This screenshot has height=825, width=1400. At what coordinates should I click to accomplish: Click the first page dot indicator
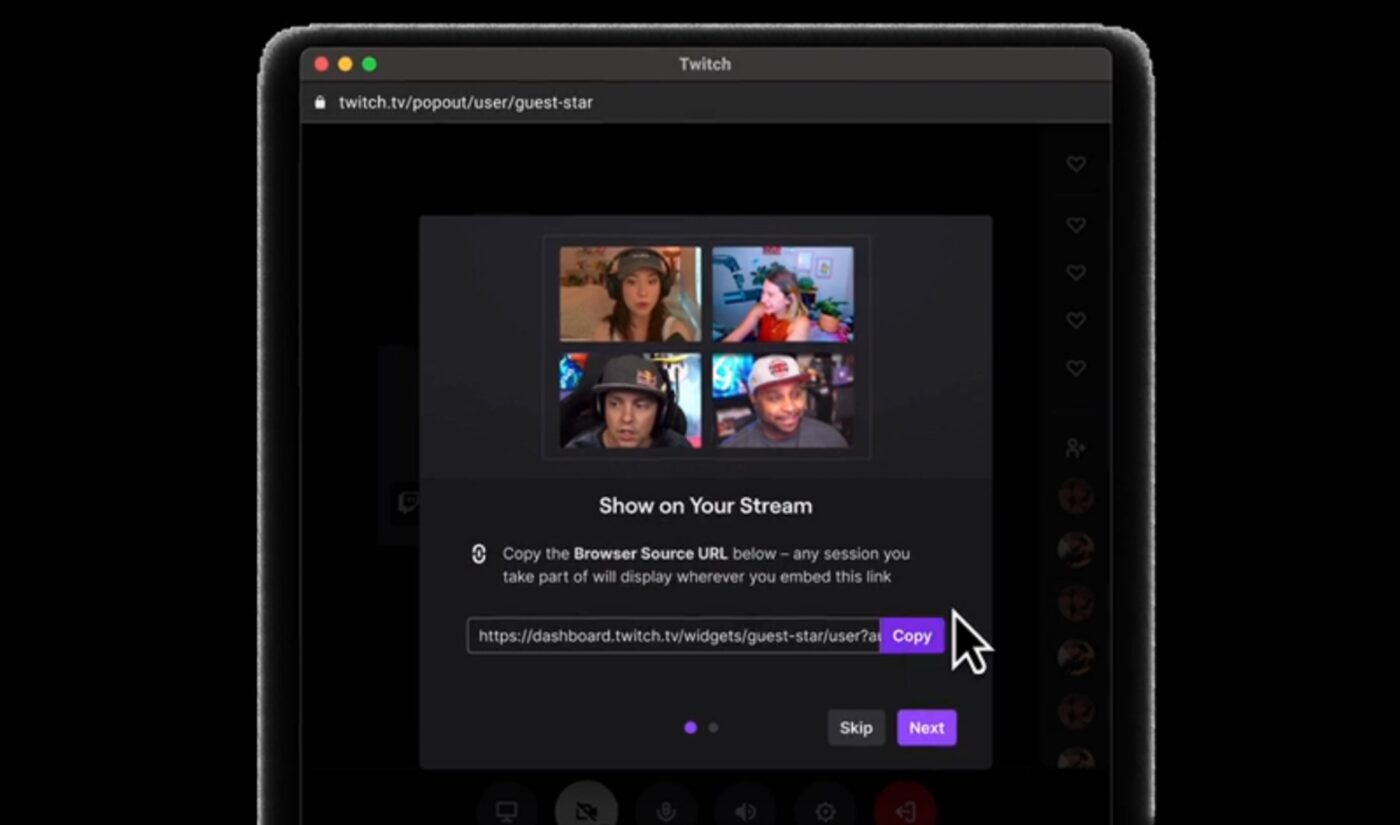[692, 727]
